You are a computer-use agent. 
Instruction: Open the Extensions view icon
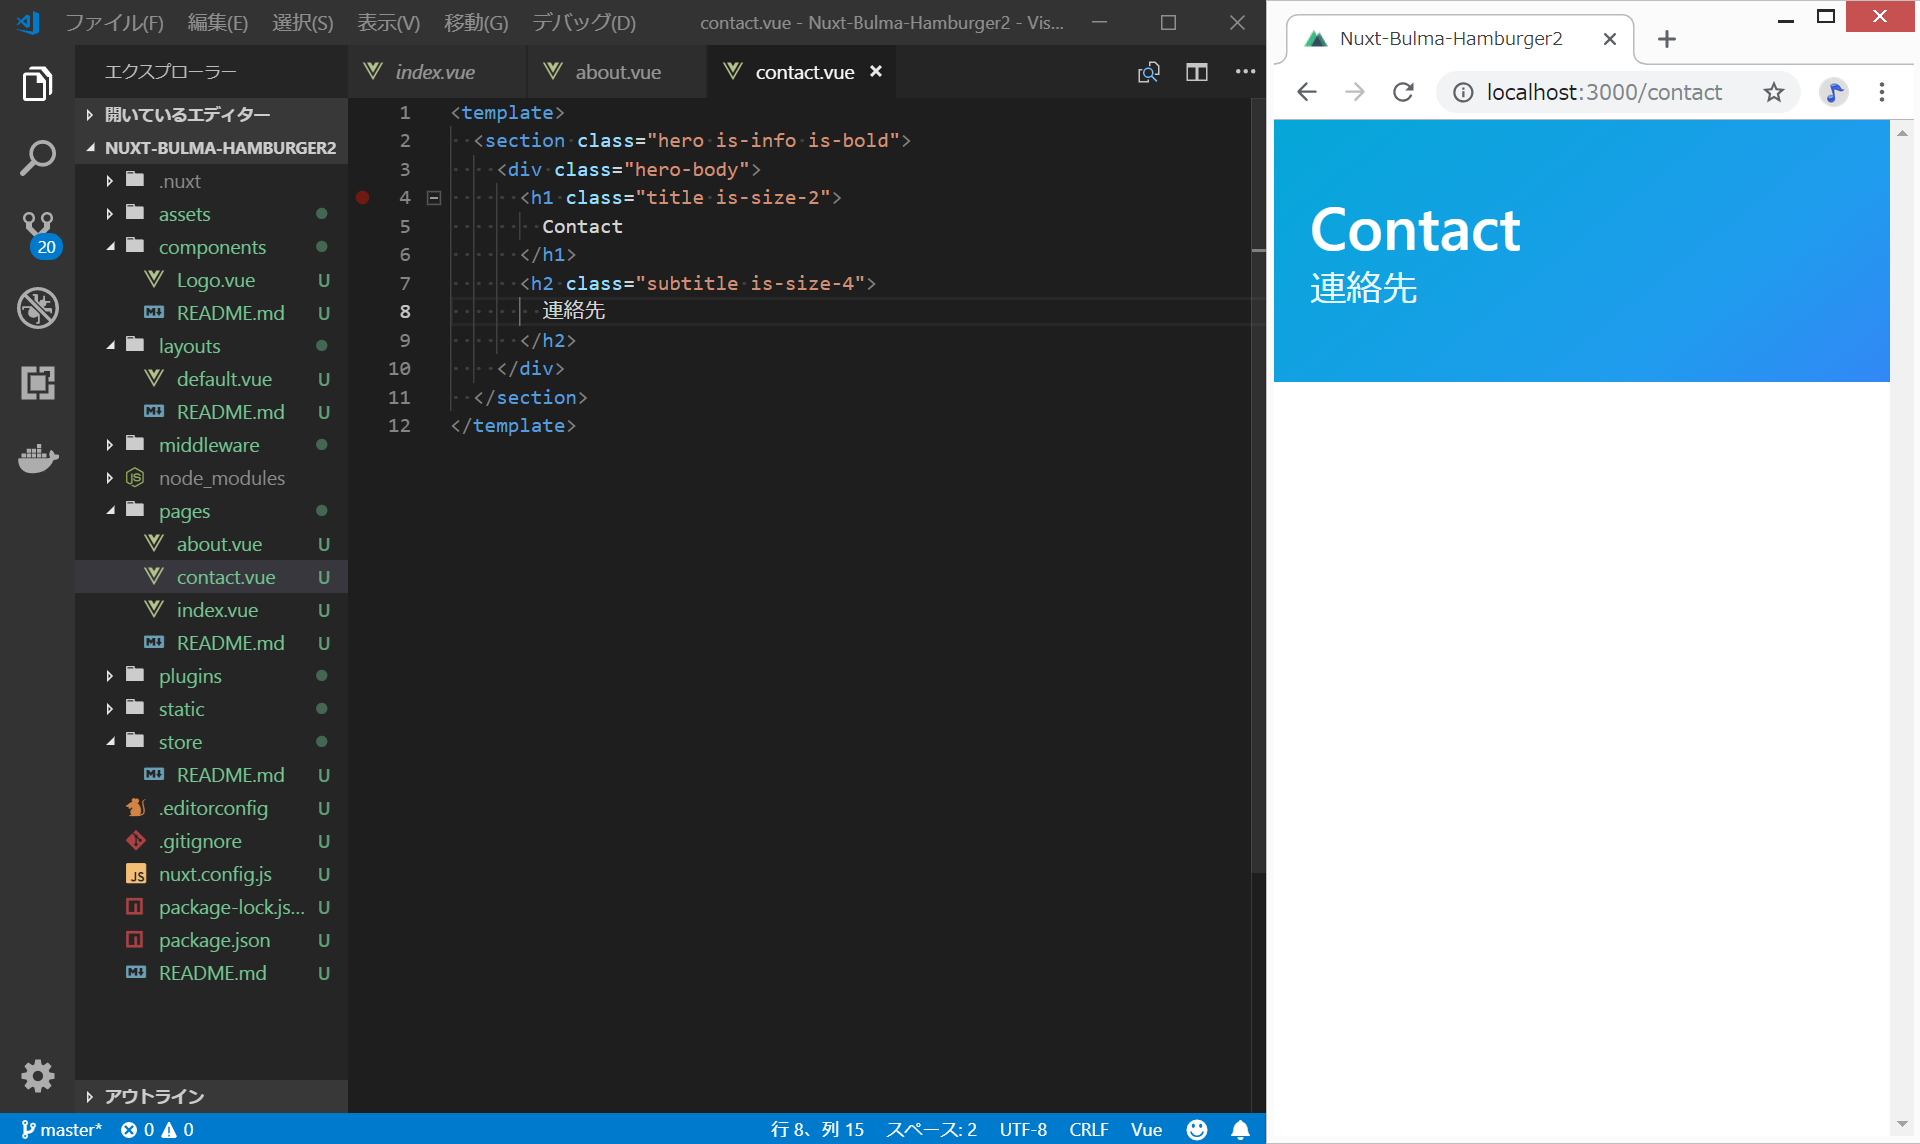[37, 382]
